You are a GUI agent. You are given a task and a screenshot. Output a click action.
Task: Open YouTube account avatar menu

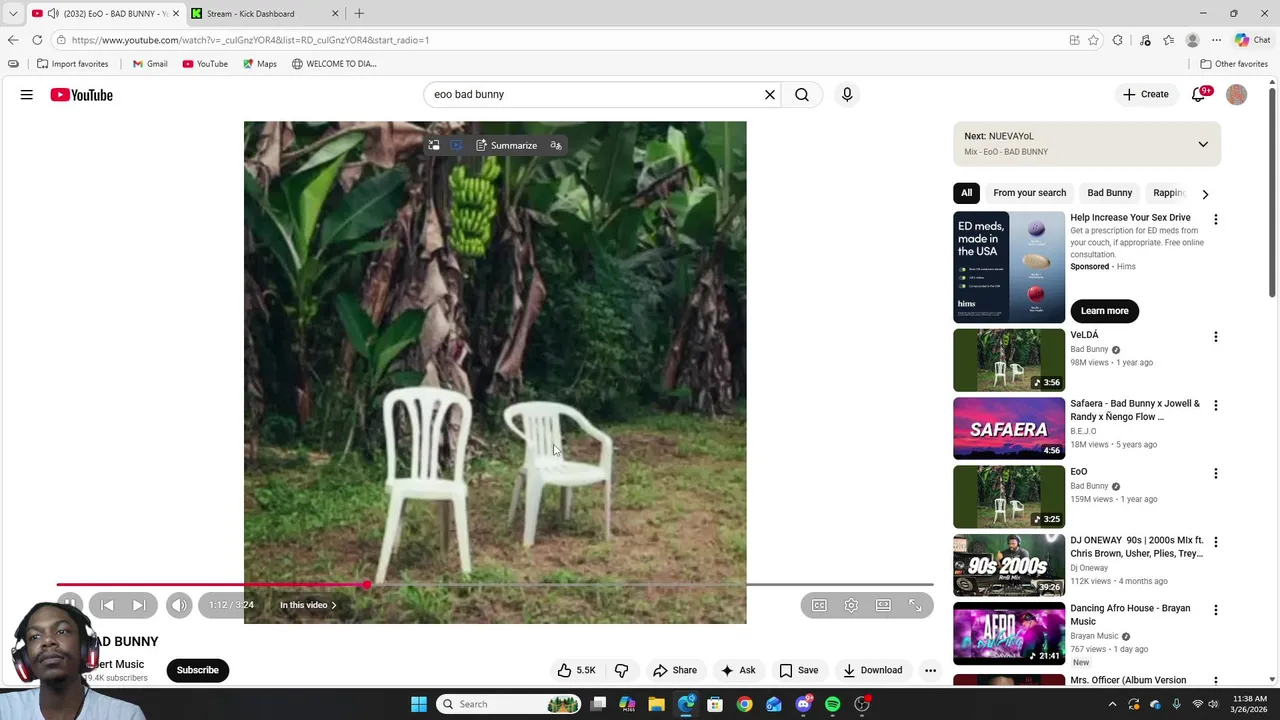tap(1237, 95)
